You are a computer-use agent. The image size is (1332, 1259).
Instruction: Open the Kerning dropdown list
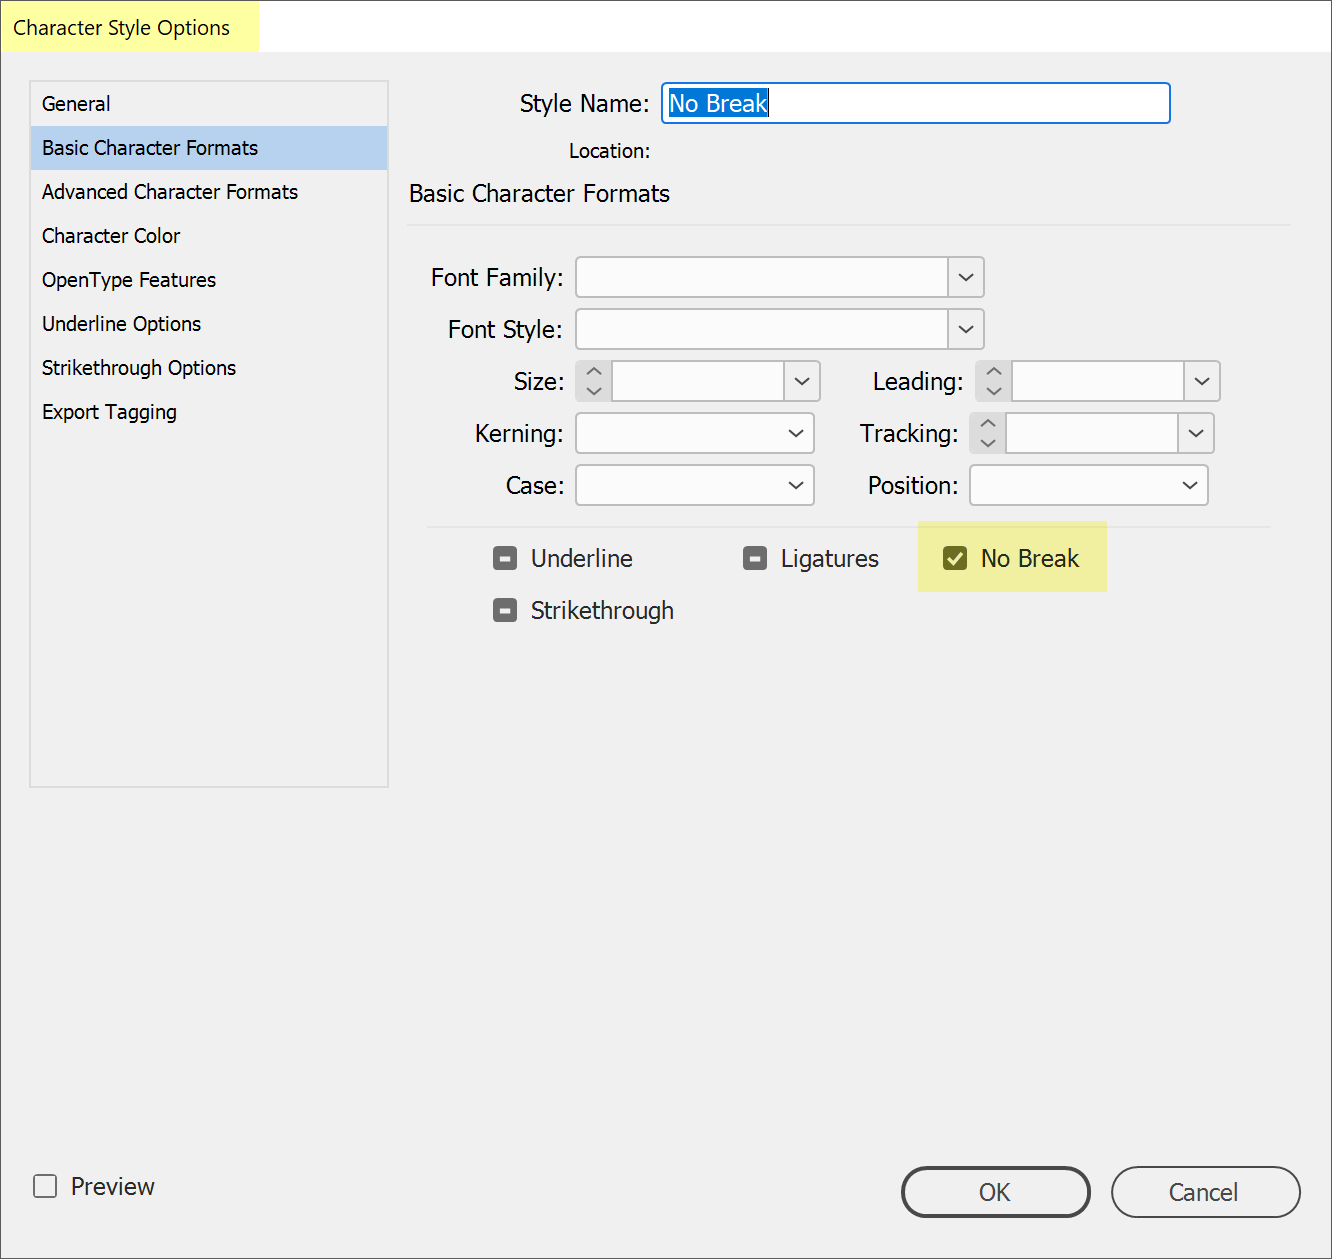click(x=795, y=433)
